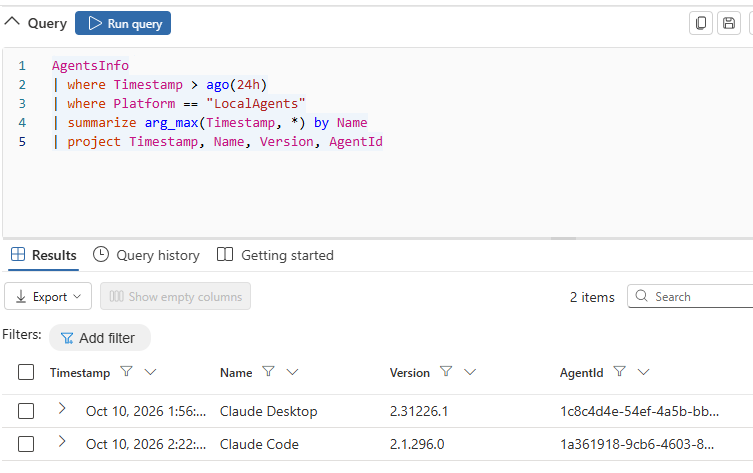Check the Claude Code row checkbox
The image size is (753, 473).
pyautogui.click(x=26, y=444)
